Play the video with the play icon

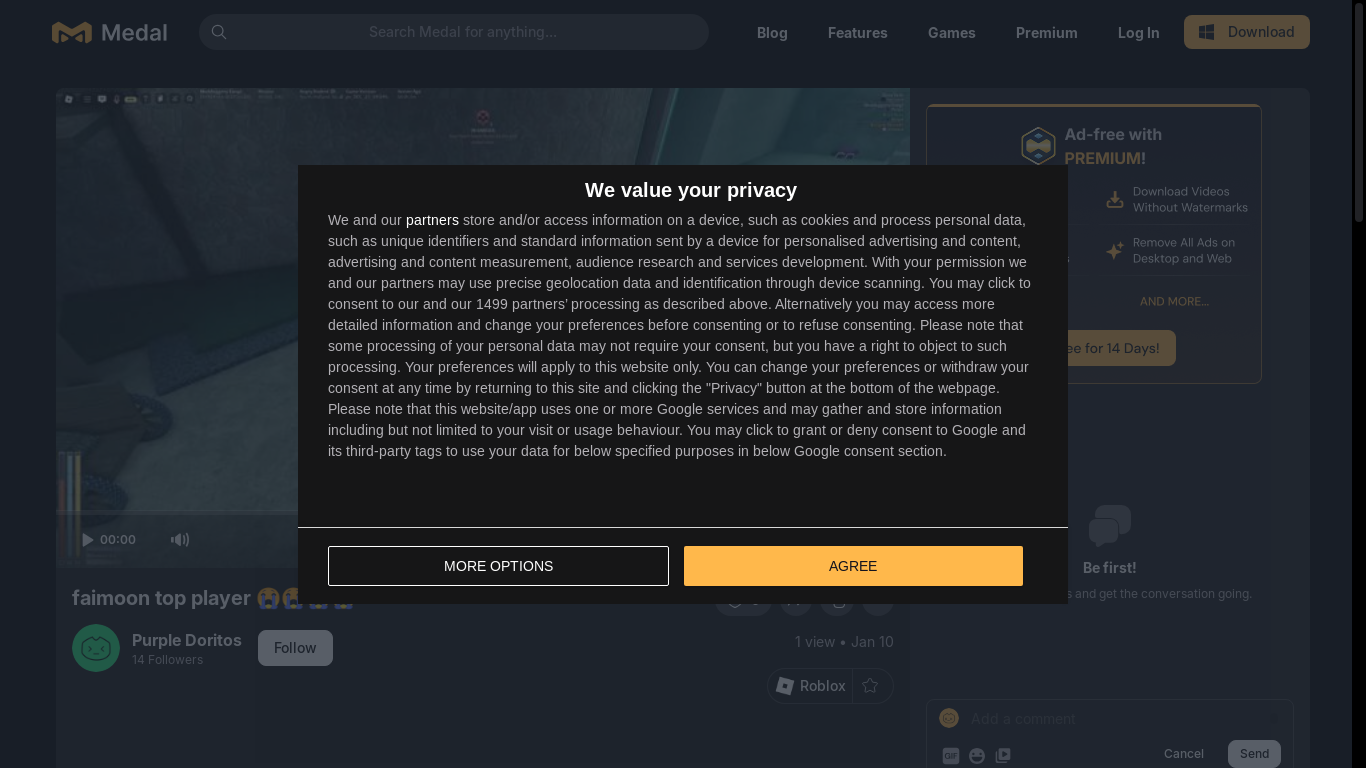coord(88,540)
